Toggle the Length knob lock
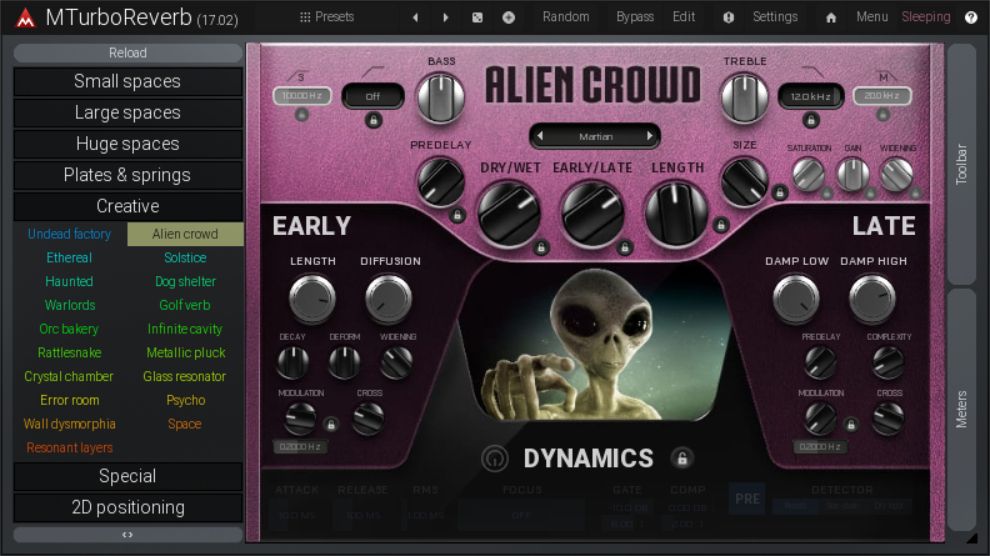 pos(720,224)
